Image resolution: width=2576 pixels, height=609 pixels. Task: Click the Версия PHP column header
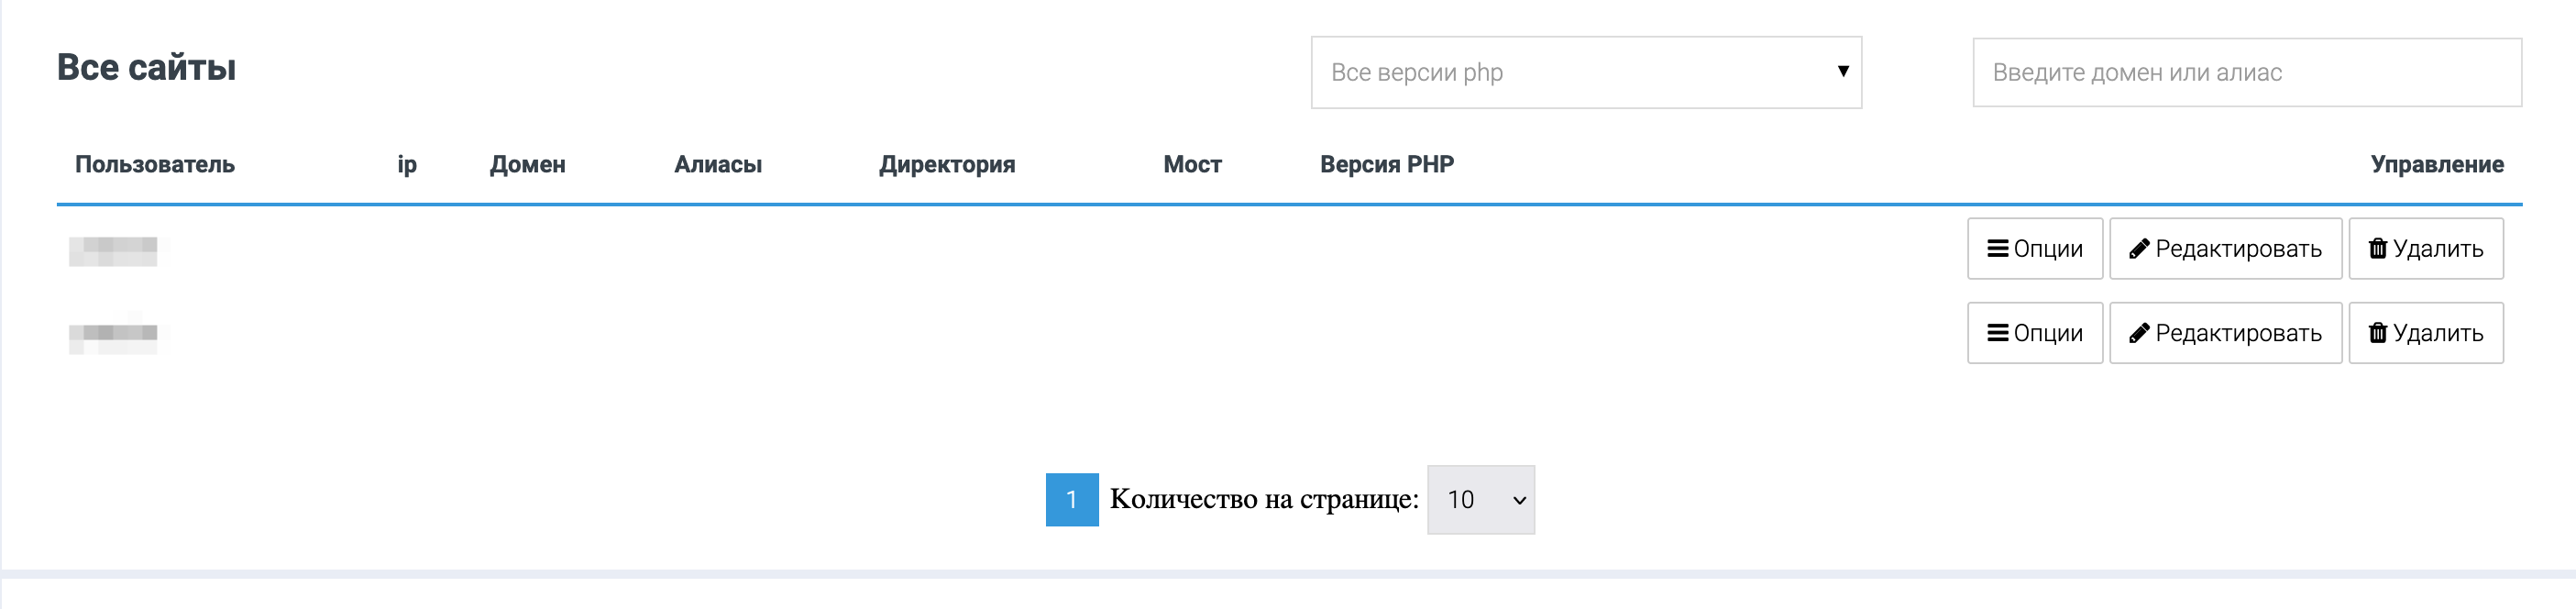[x=1387, y=164]
